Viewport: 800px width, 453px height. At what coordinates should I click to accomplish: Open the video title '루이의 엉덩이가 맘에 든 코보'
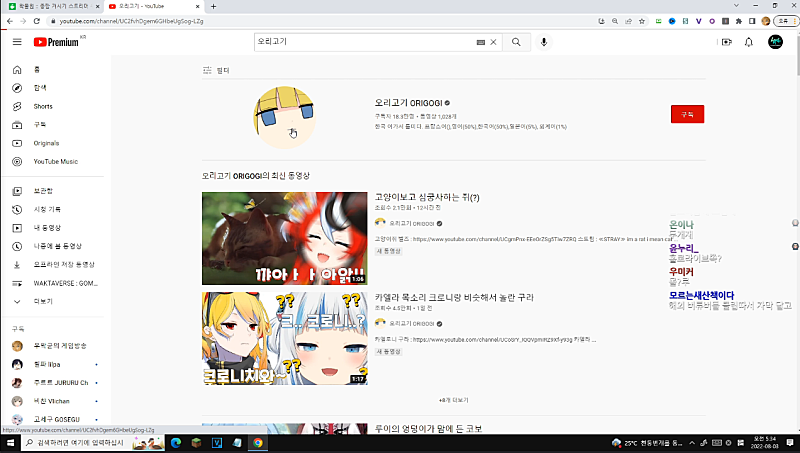pyautogui.click(x=428, y=429)
